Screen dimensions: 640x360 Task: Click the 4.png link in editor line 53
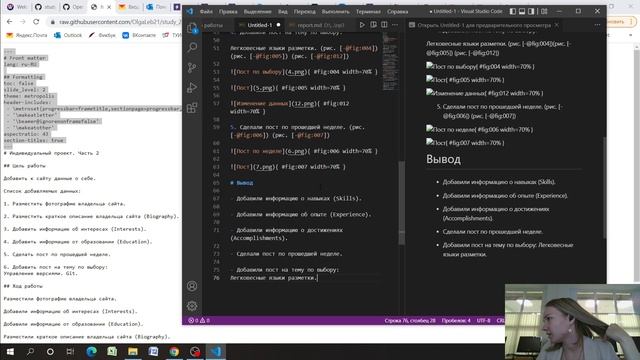tap(296, 72)
